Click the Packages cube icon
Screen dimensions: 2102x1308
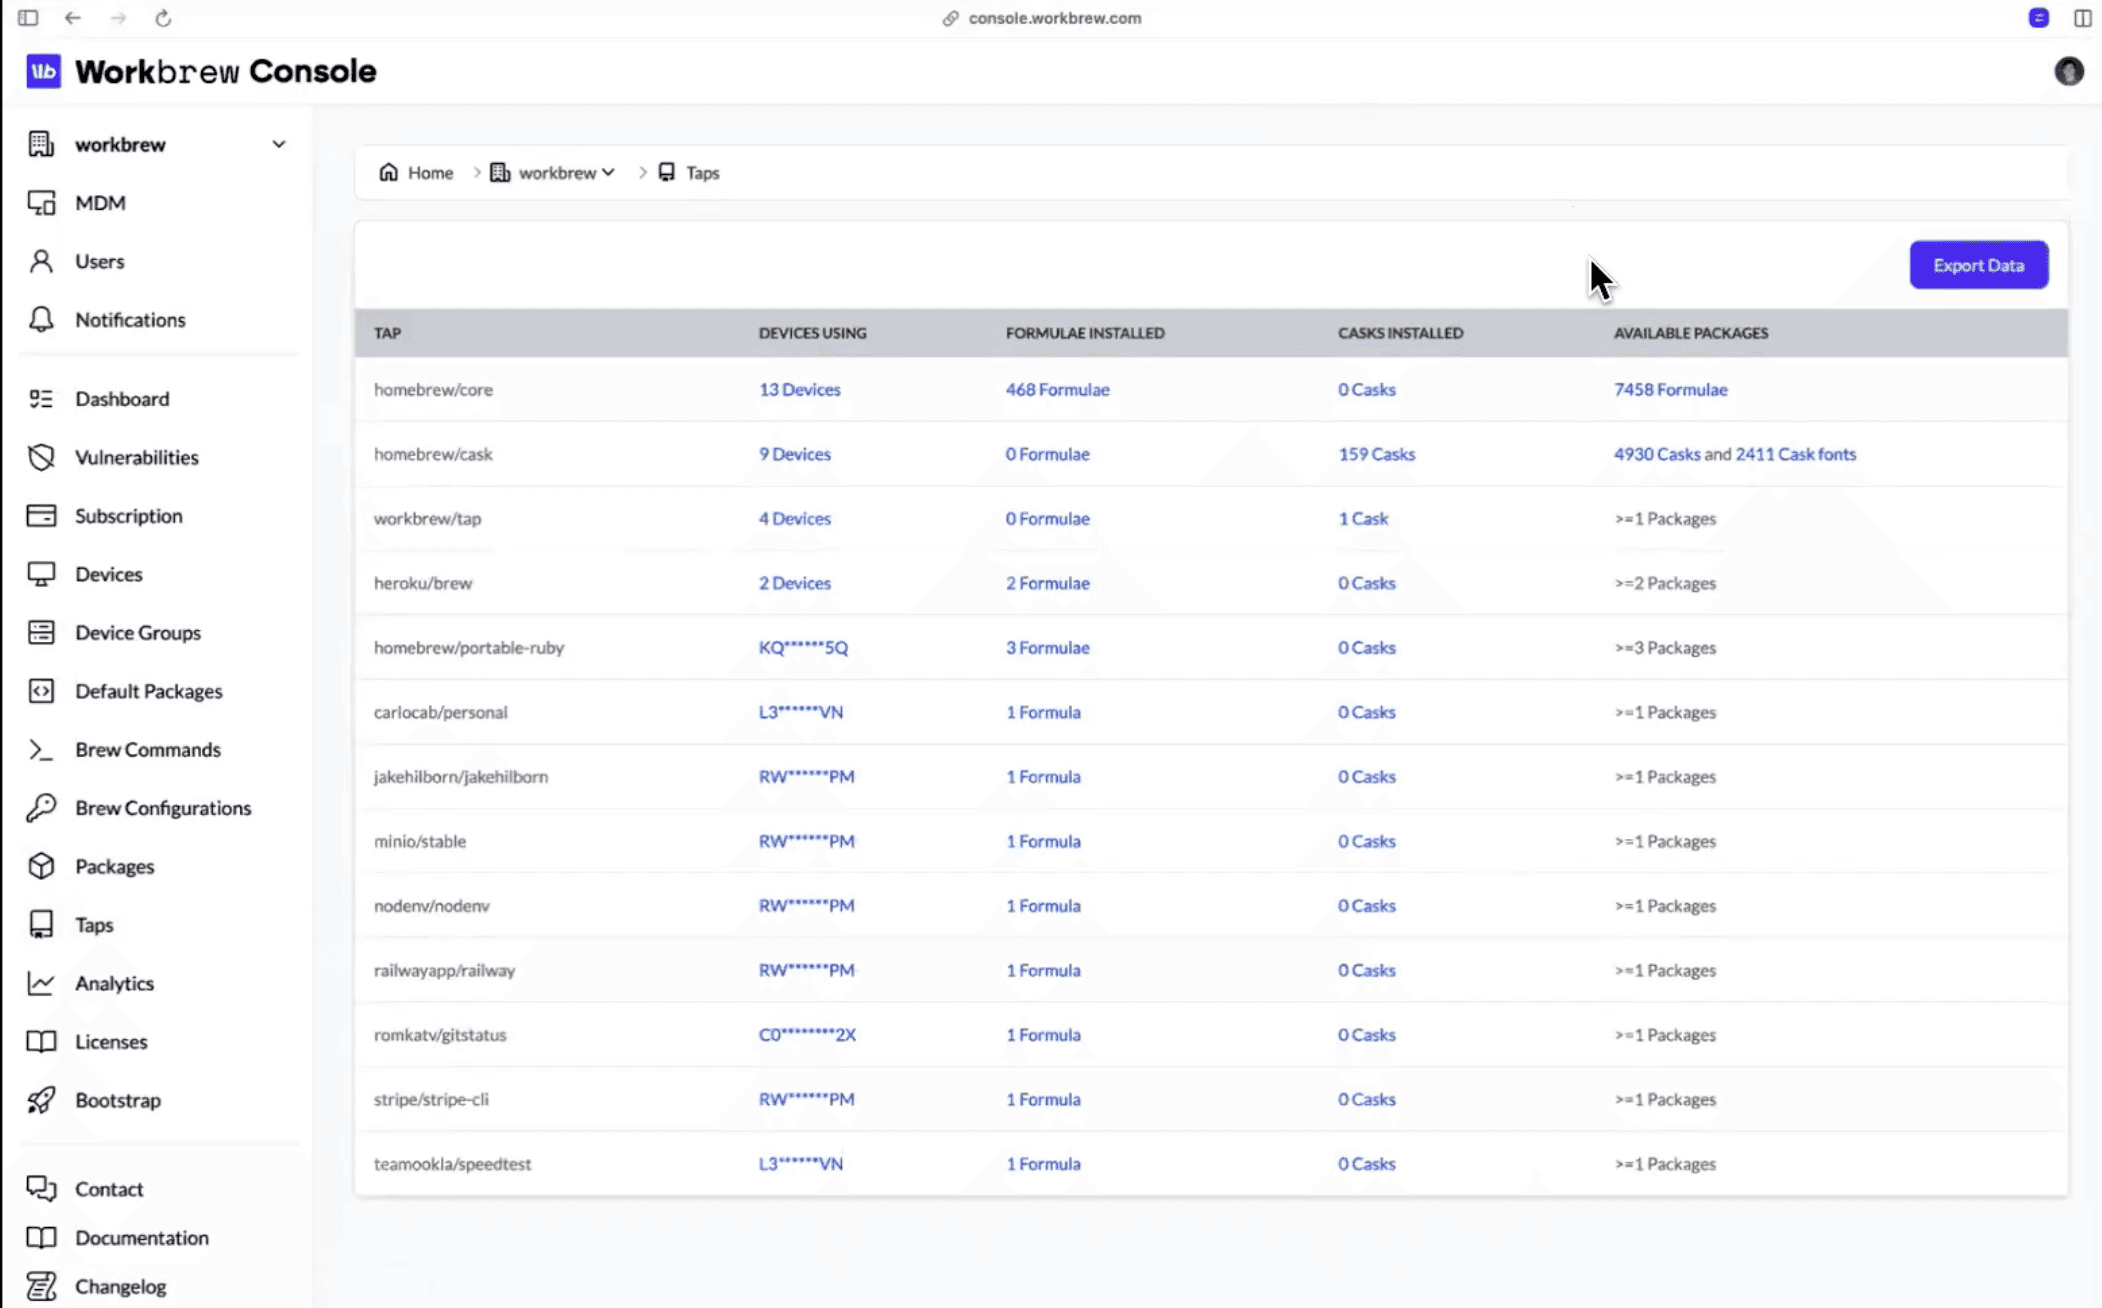tap(41, 866)
